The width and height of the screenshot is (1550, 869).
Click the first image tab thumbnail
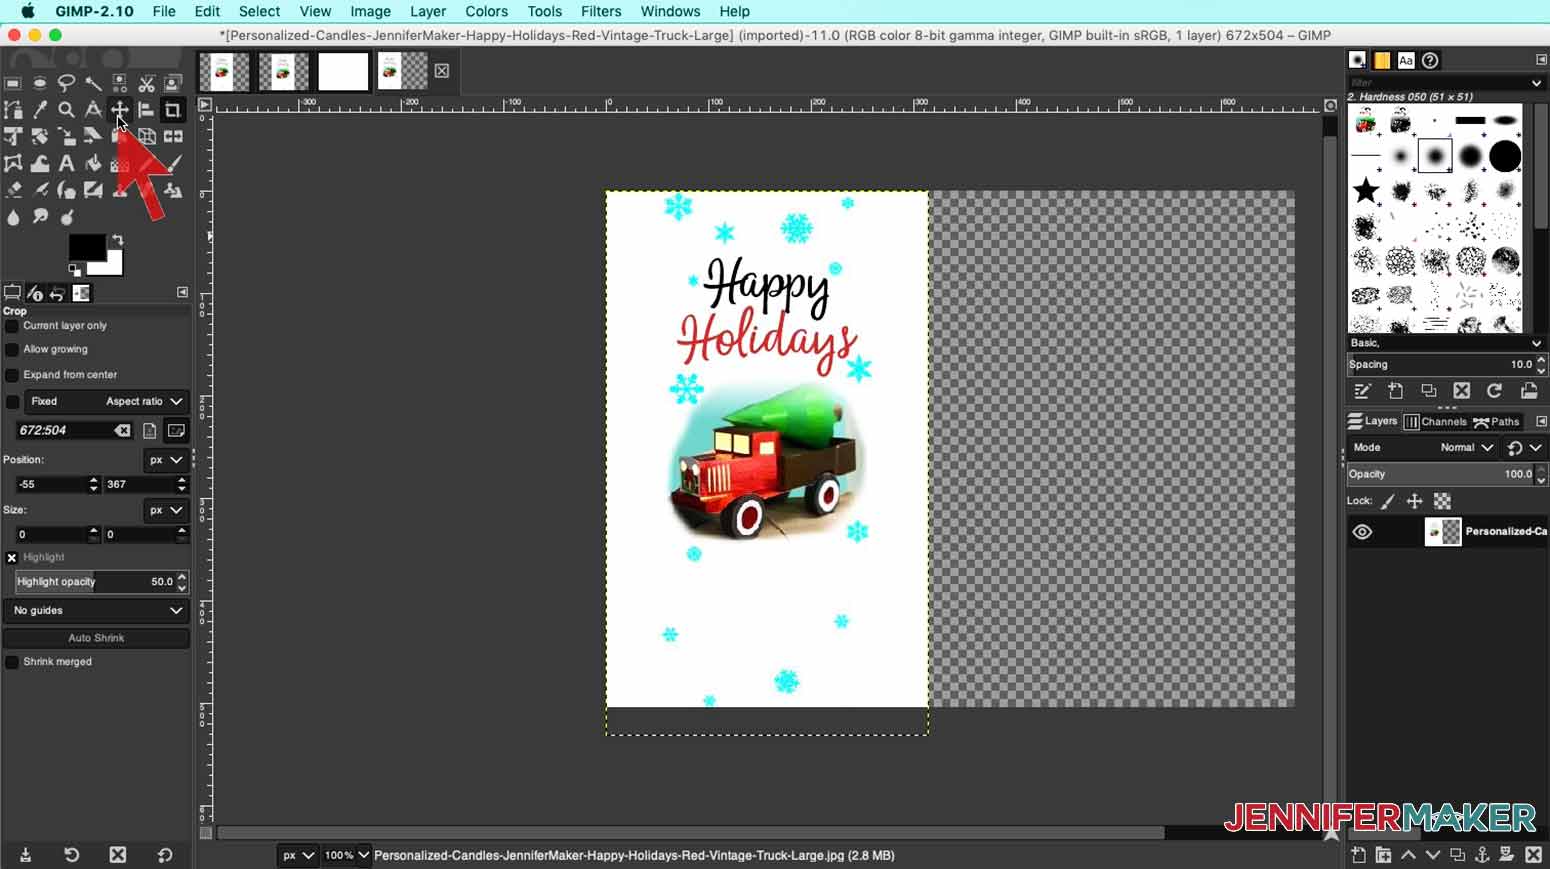(225, 72)
